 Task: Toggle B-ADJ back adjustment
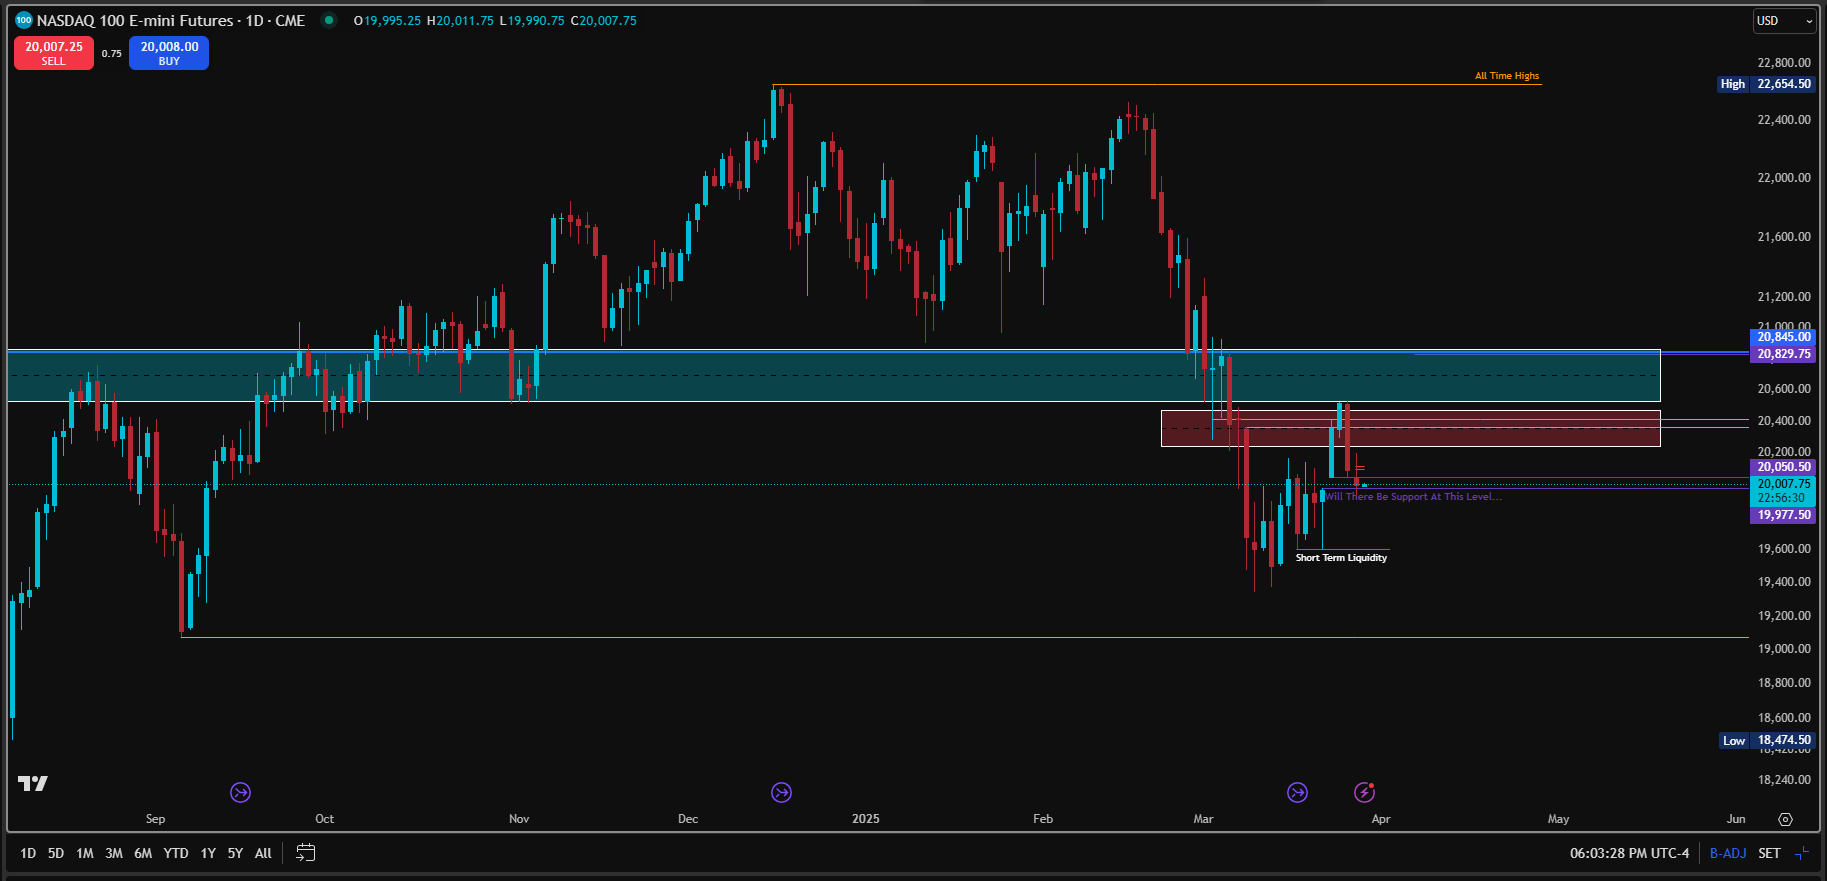point(1728,853)
